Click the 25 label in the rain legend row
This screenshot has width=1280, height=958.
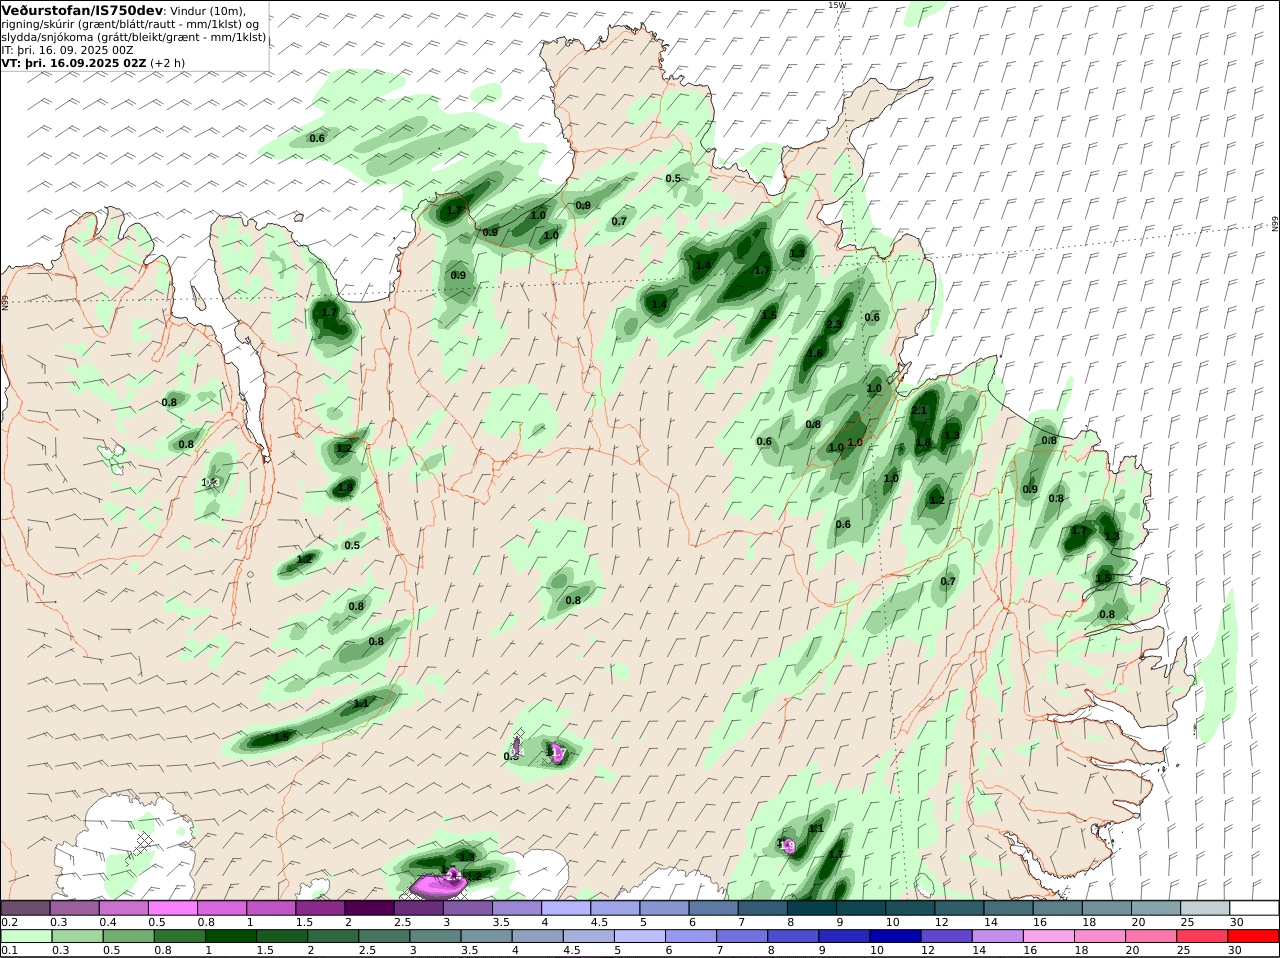(x=1182, y=950)
